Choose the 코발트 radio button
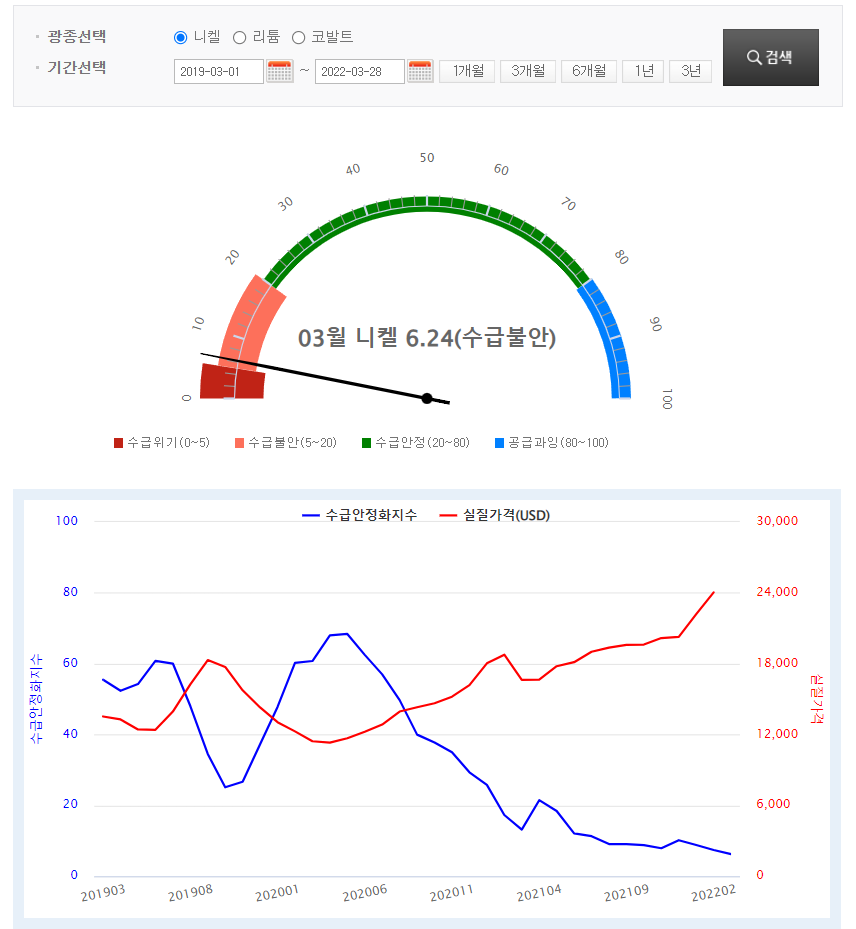Screen dimensions: 856x929 [x=299, y=37]
